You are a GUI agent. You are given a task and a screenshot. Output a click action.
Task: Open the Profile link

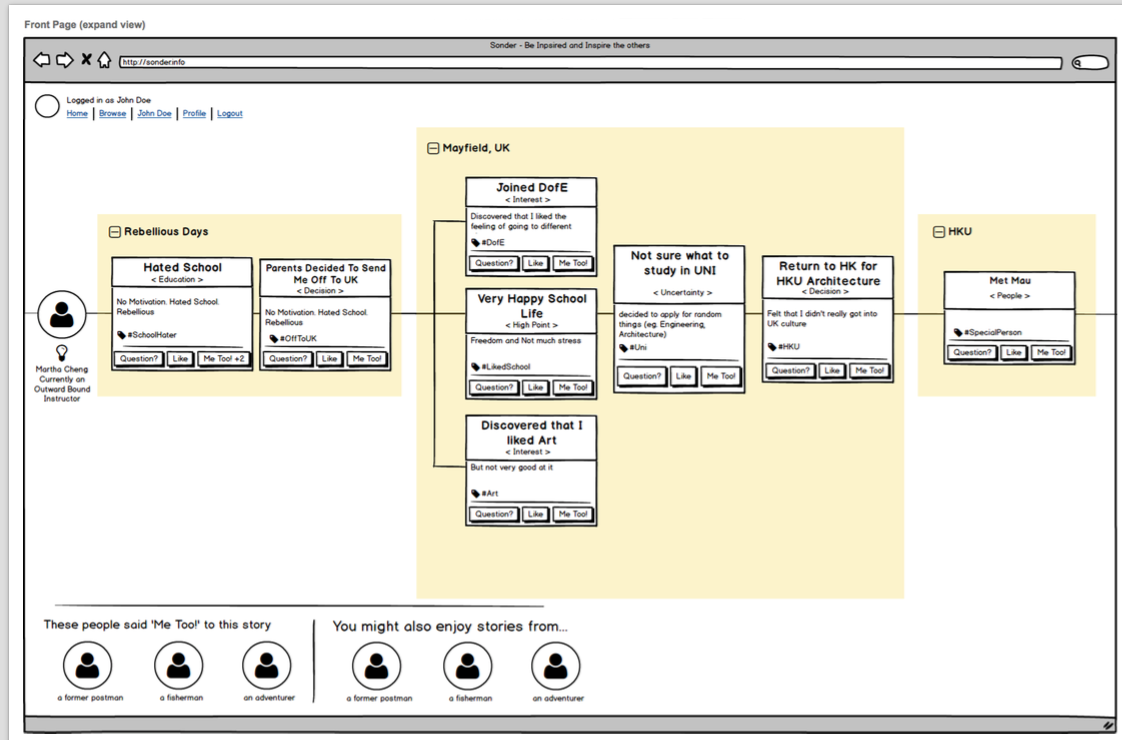pos(194,113)
